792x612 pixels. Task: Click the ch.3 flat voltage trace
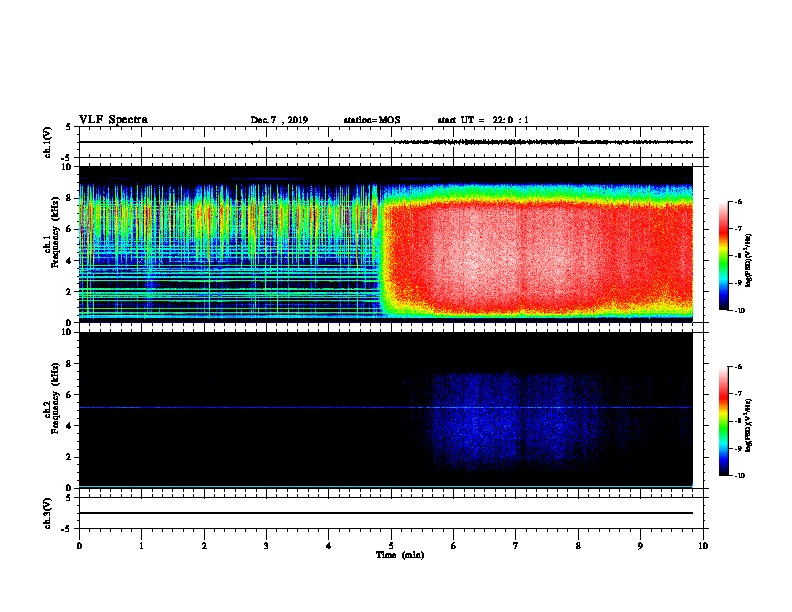pos(386,513)
